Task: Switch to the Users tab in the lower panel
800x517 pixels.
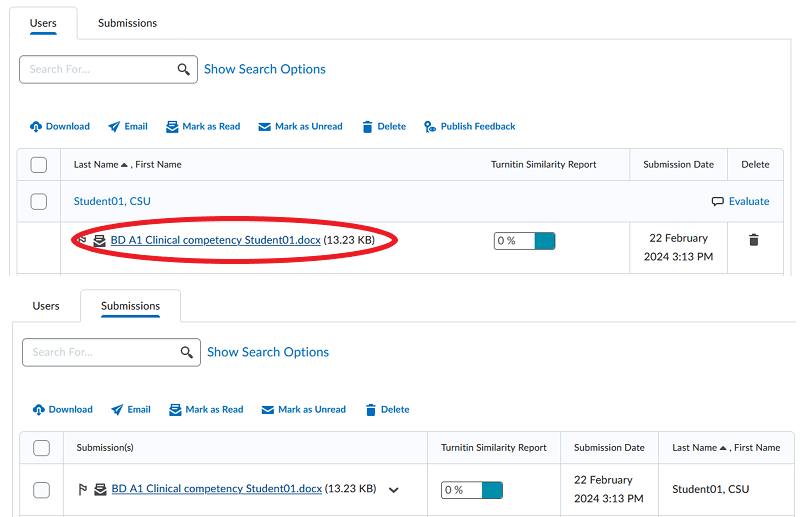Action: tap(46, 306)
